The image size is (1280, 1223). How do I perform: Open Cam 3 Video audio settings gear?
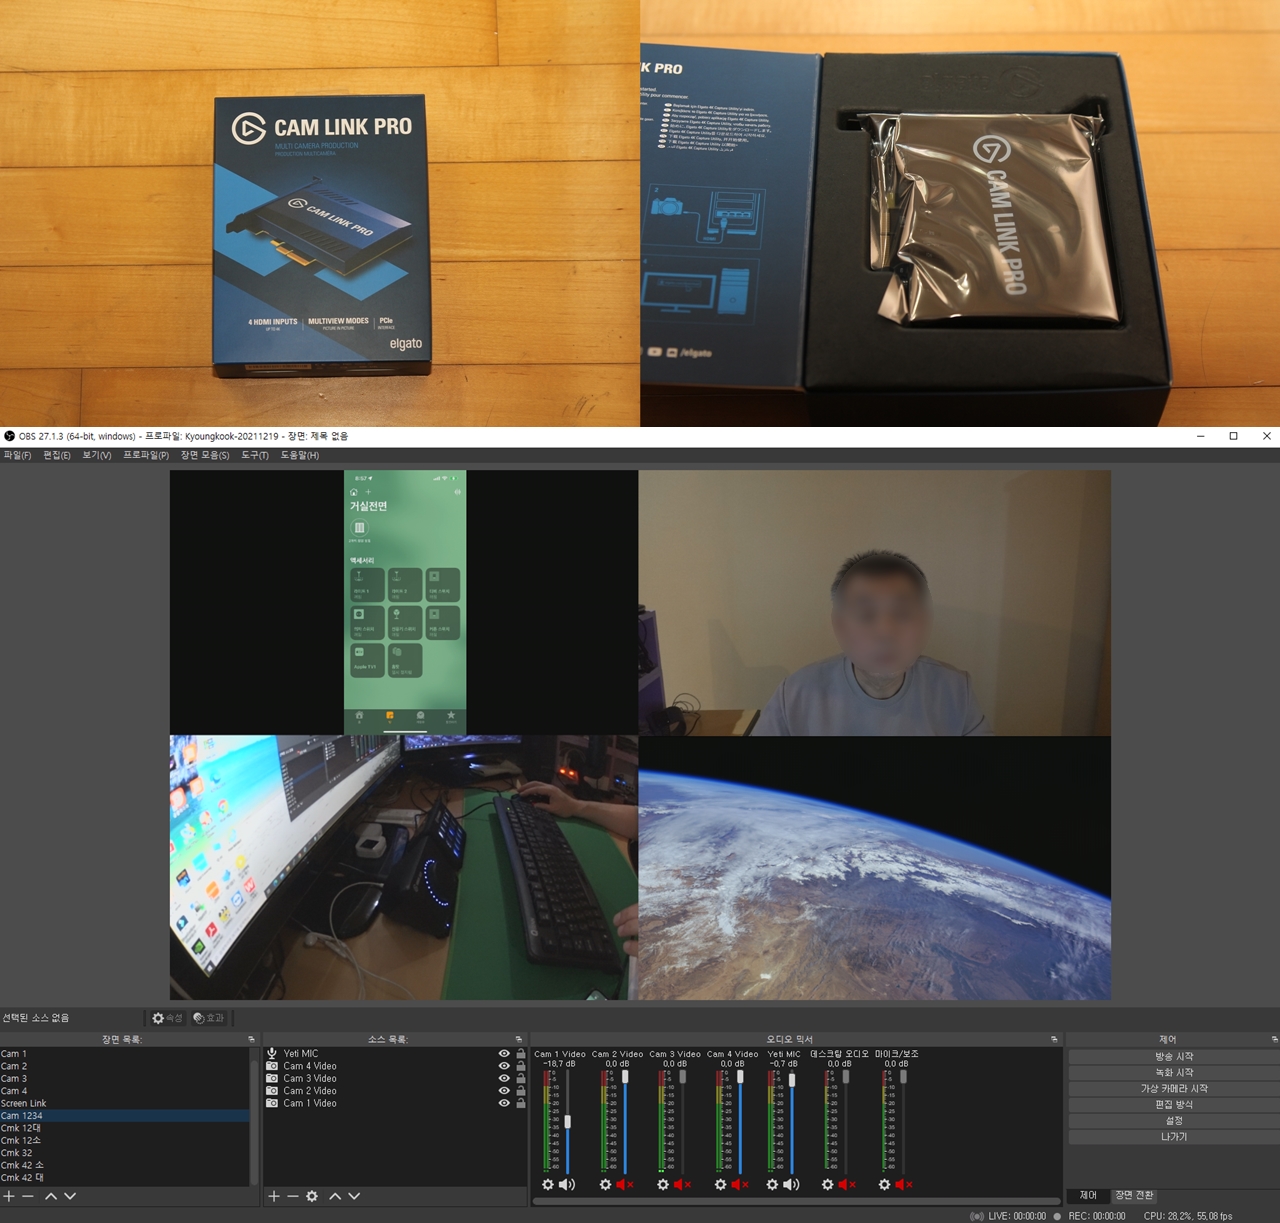coord(663,1185)
